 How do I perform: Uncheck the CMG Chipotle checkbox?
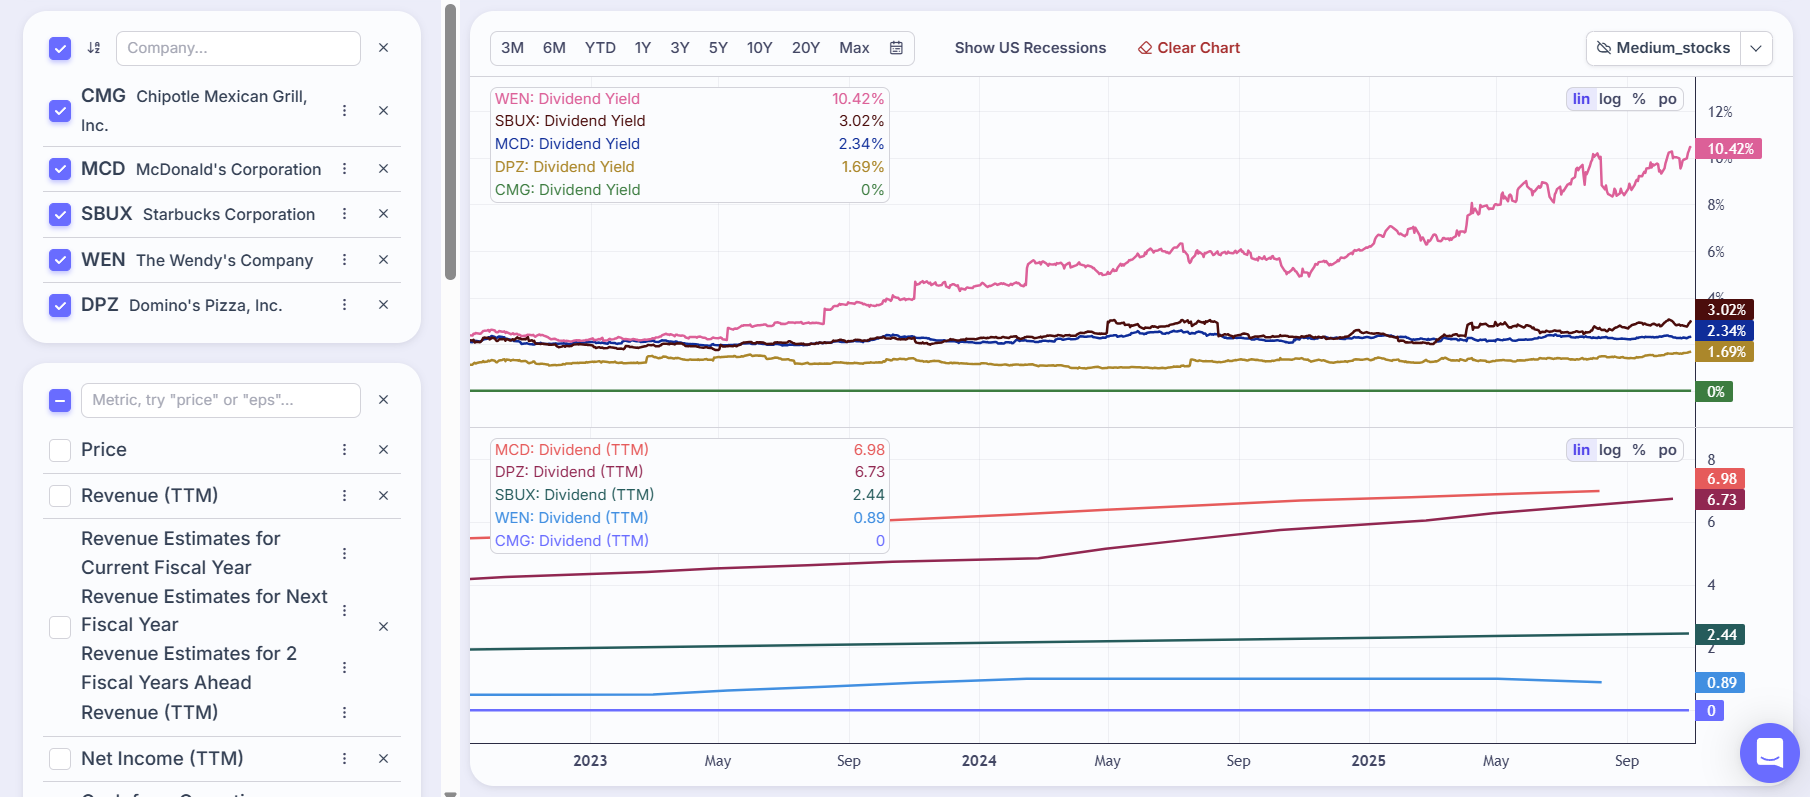point(60,111)
